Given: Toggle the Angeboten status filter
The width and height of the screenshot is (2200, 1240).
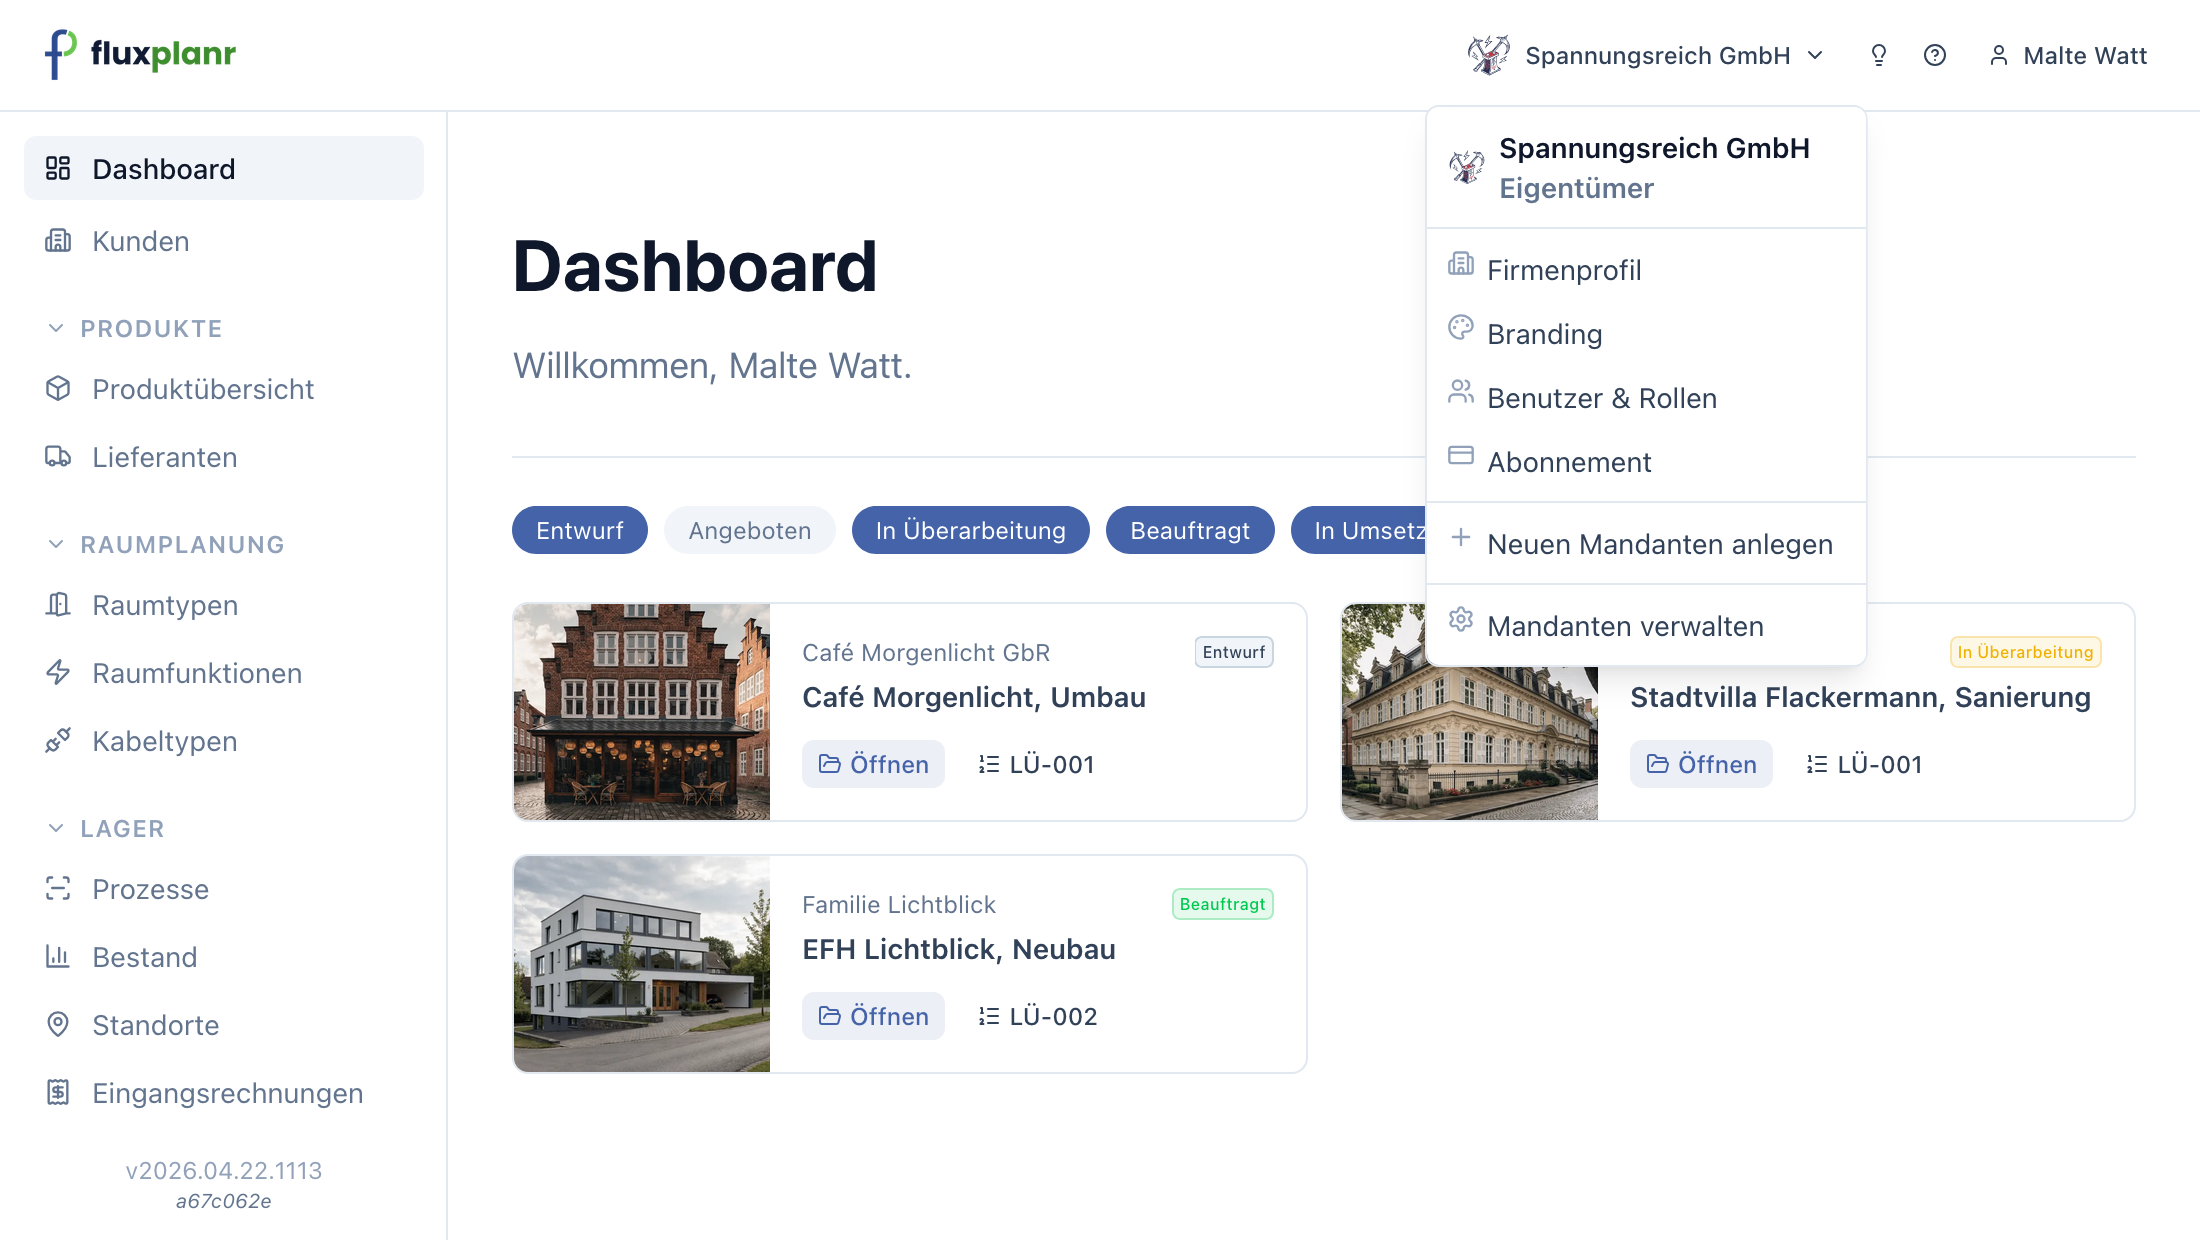Looking at the screenshot, I should (750, 530).
